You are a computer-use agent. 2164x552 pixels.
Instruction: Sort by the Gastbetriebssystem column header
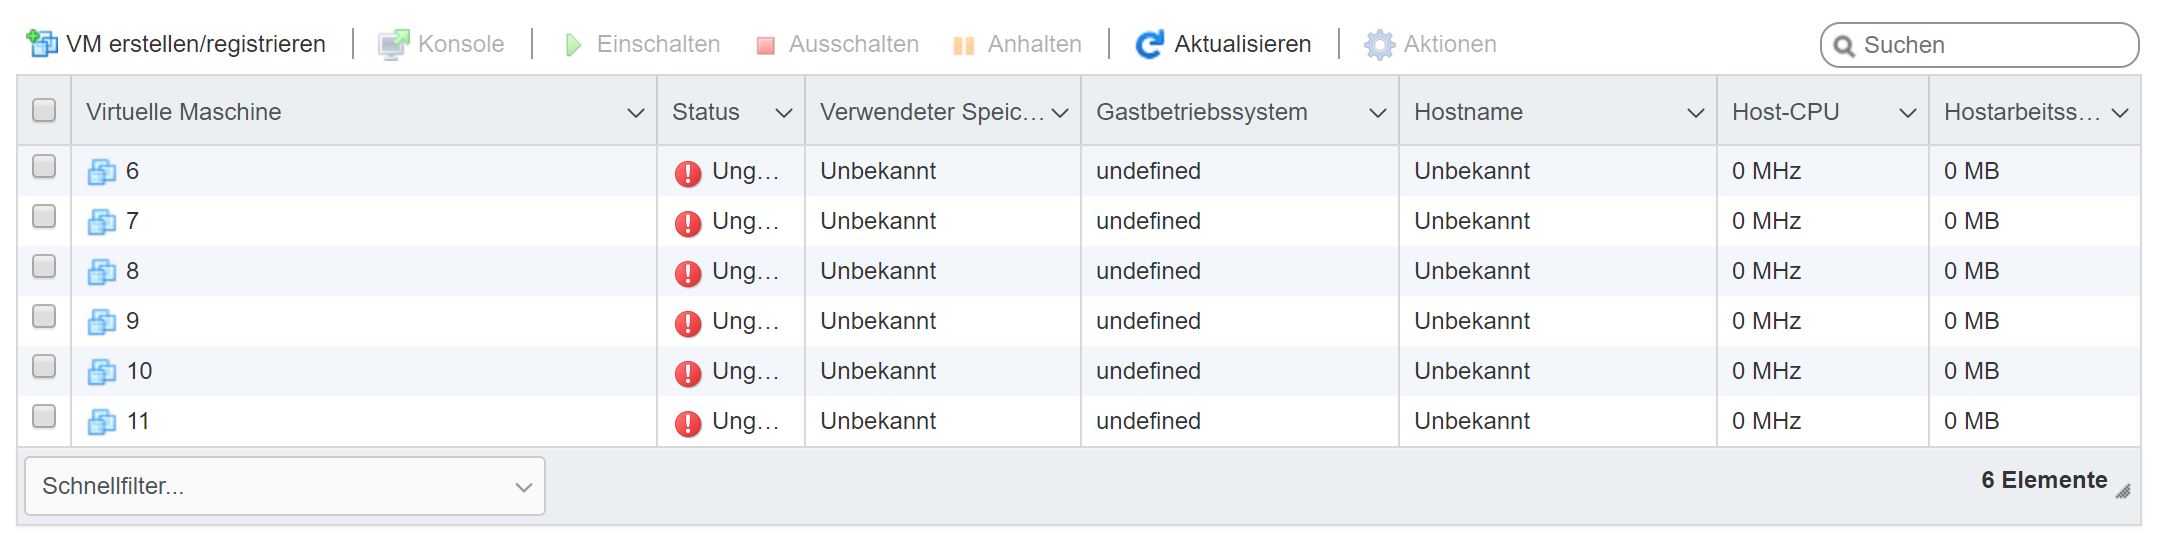[1201, 112]
